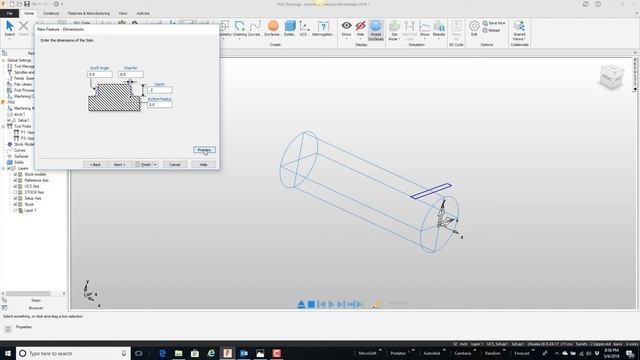
Task: Click simulation Play button
Action: coord(331,304)
